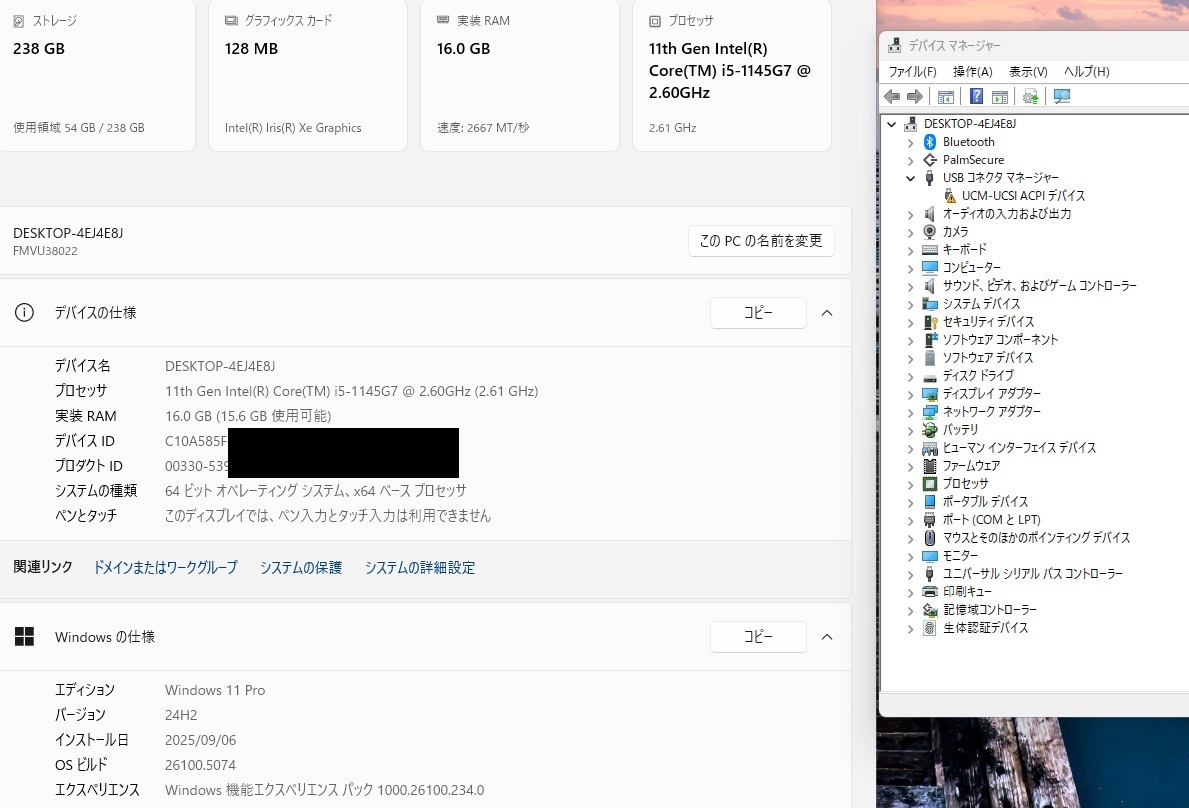Image resolution: width=1189 pixels, height=808 pixels.
Task: Click the warning icon beside UCM-UCSI ACPI デバイス
Action: [949, 196]
